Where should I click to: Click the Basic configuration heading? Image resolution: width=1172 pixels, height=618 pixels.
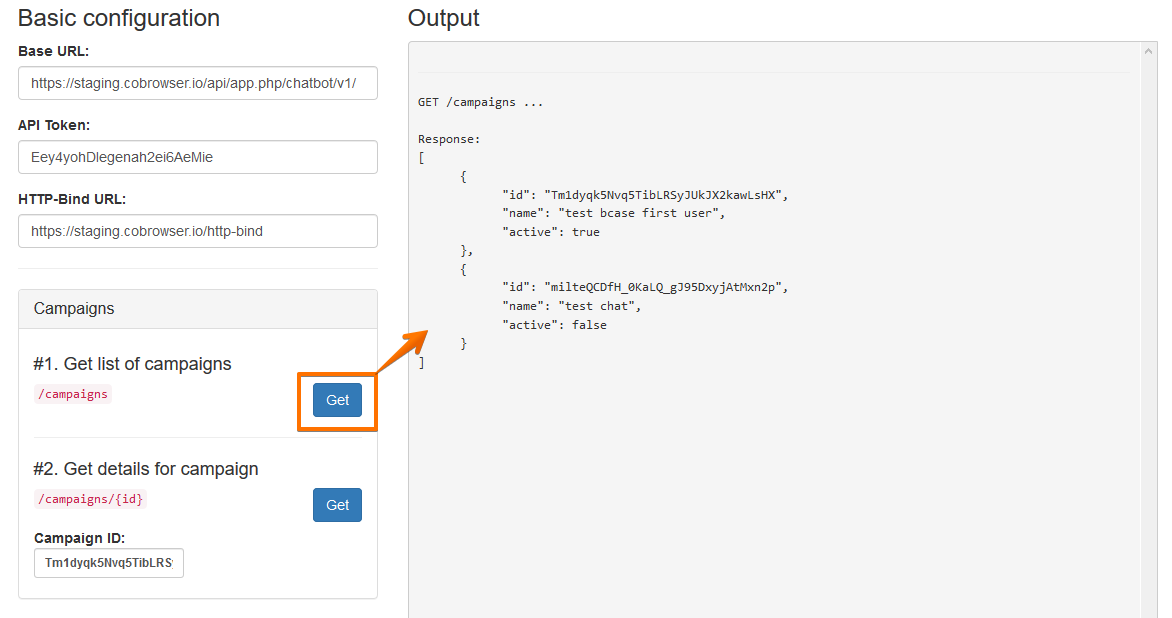tap(118, 18)
